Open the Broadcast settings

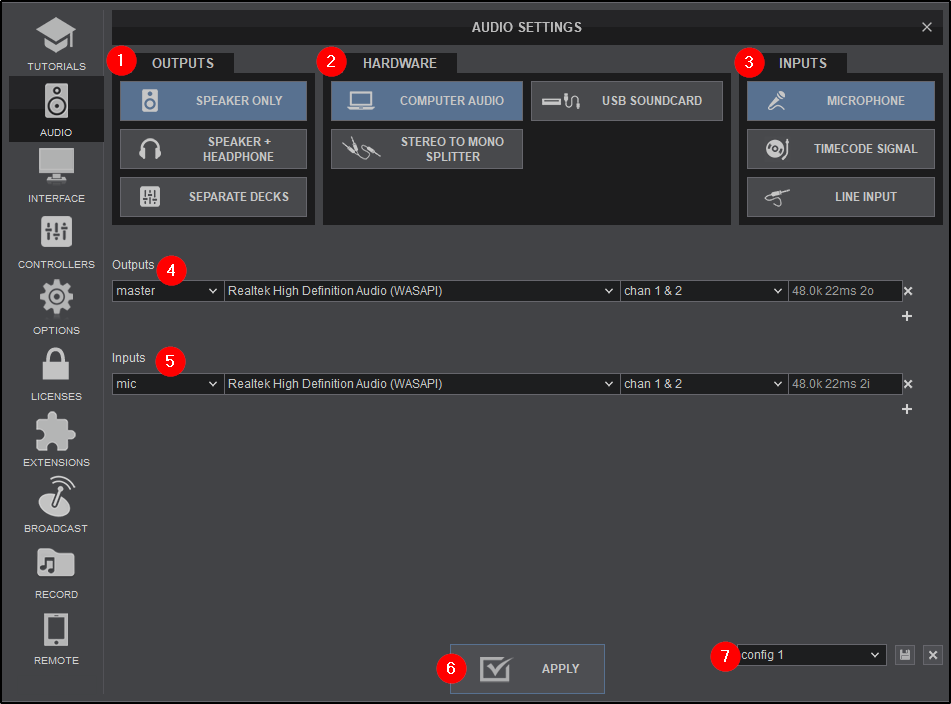coord(56,506)
